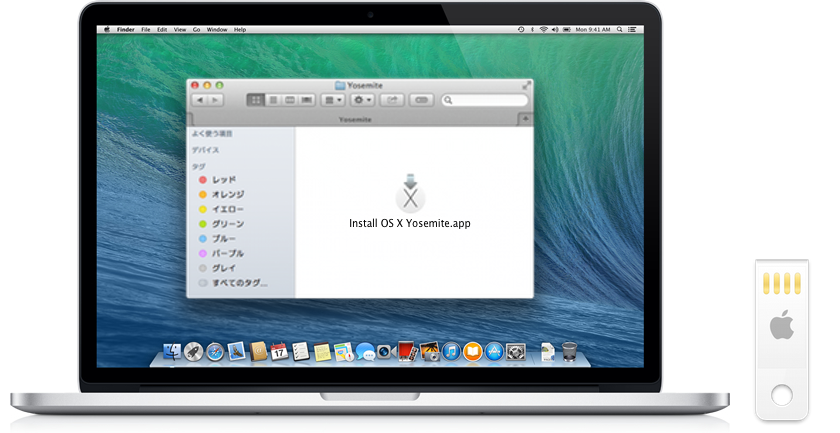Open Spotlight search magnifier in menu bar
This screenshot has width=840, height=433.
(620, 30)
